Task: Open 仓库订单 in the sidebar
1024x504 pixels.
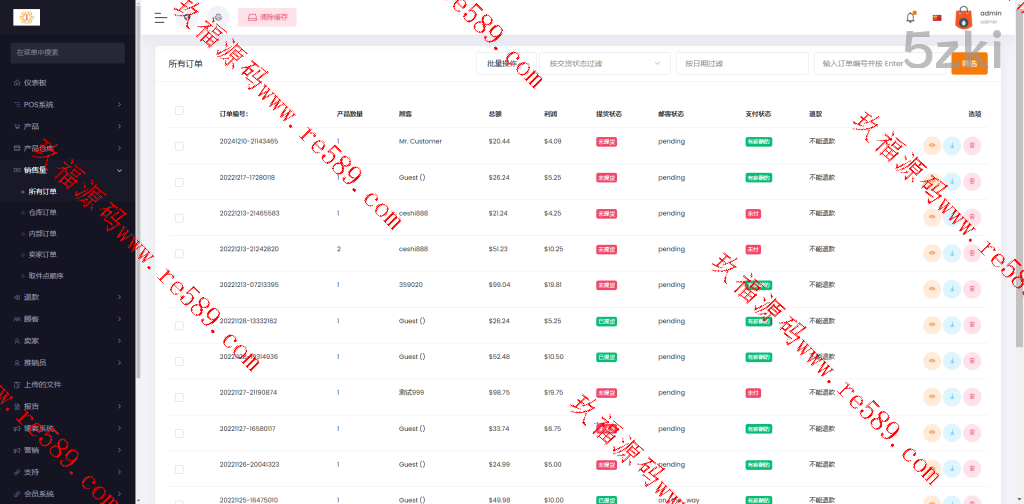Action: point(43,212)
